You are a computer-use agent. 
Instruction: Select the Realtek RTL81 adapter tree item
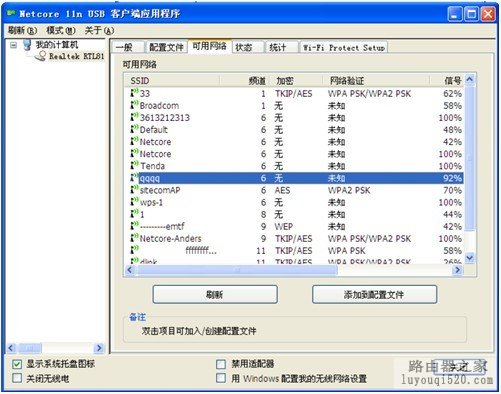pyautogui.click(x=77, y=56)
